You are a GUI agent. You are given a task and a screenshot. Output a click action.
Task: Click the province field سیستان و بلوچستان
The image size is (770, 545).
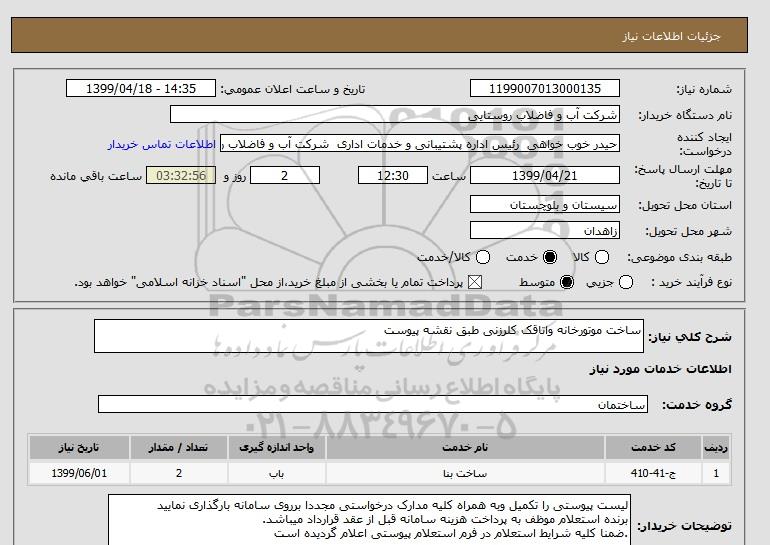tap(545, 204)
